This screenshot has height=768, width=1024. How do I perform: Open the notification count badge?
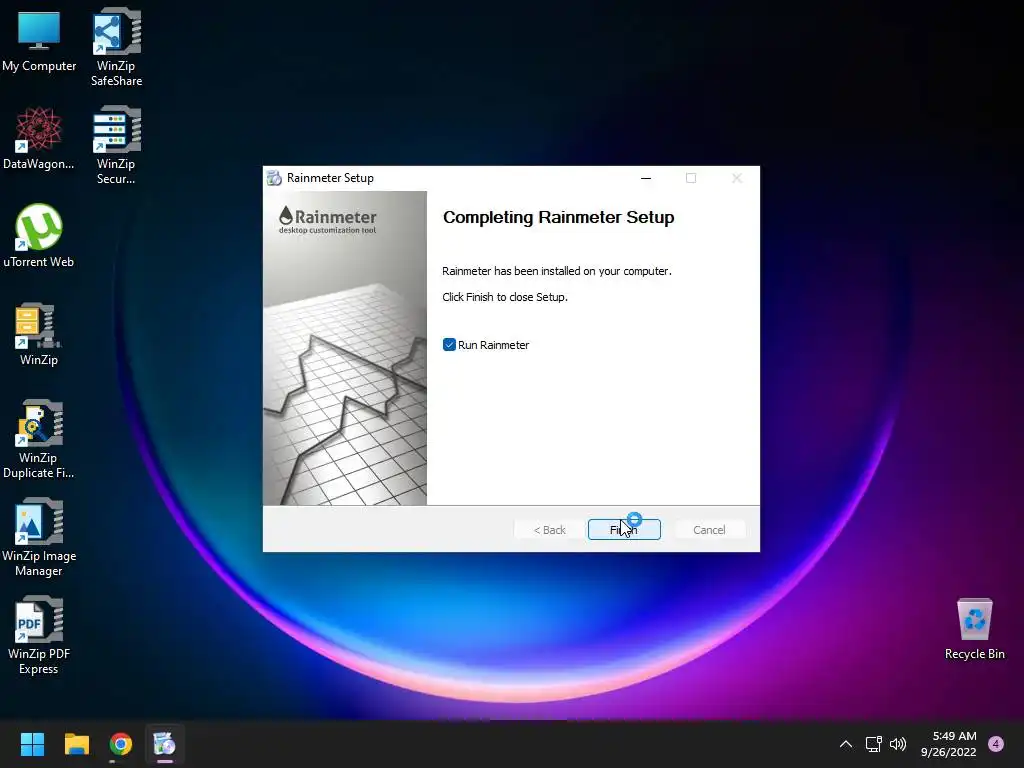pyautogui.click(x=996, y=744)
